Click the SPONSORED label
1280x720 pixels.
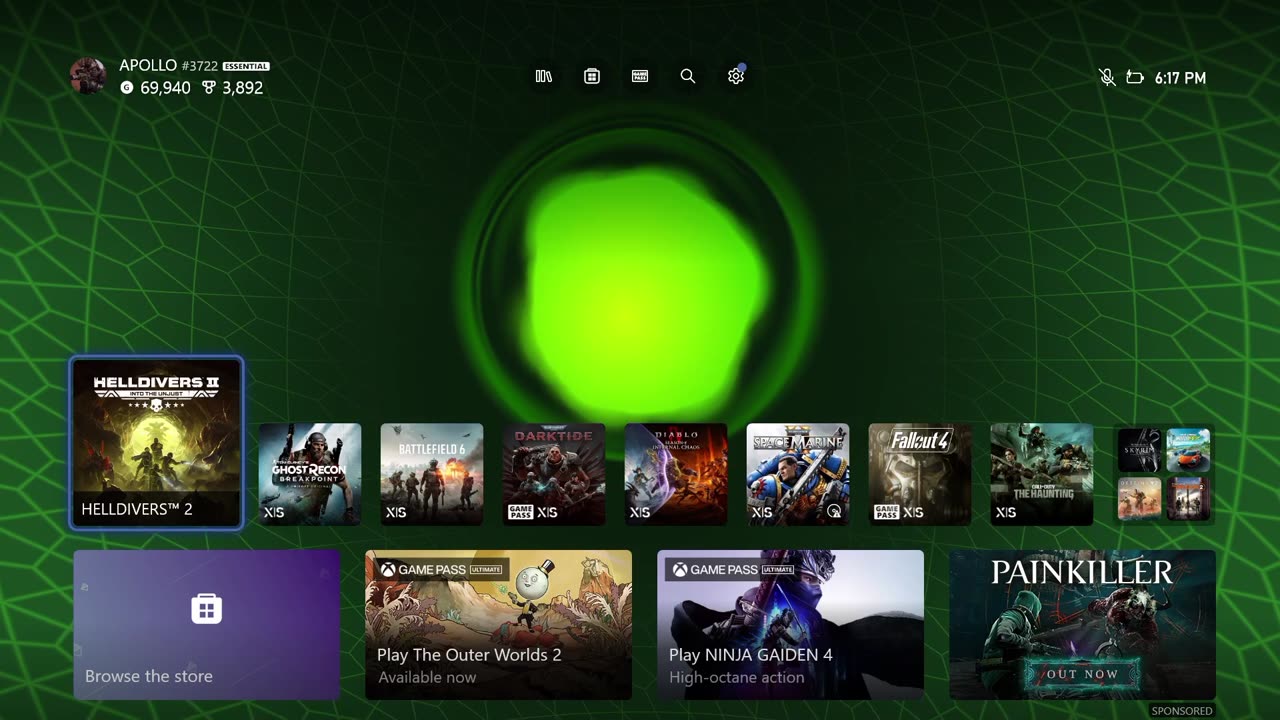point(1182,711)
